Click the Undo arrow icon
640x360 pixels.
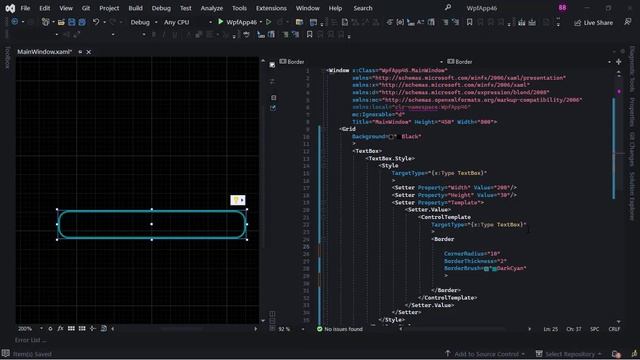click(96, 22)
